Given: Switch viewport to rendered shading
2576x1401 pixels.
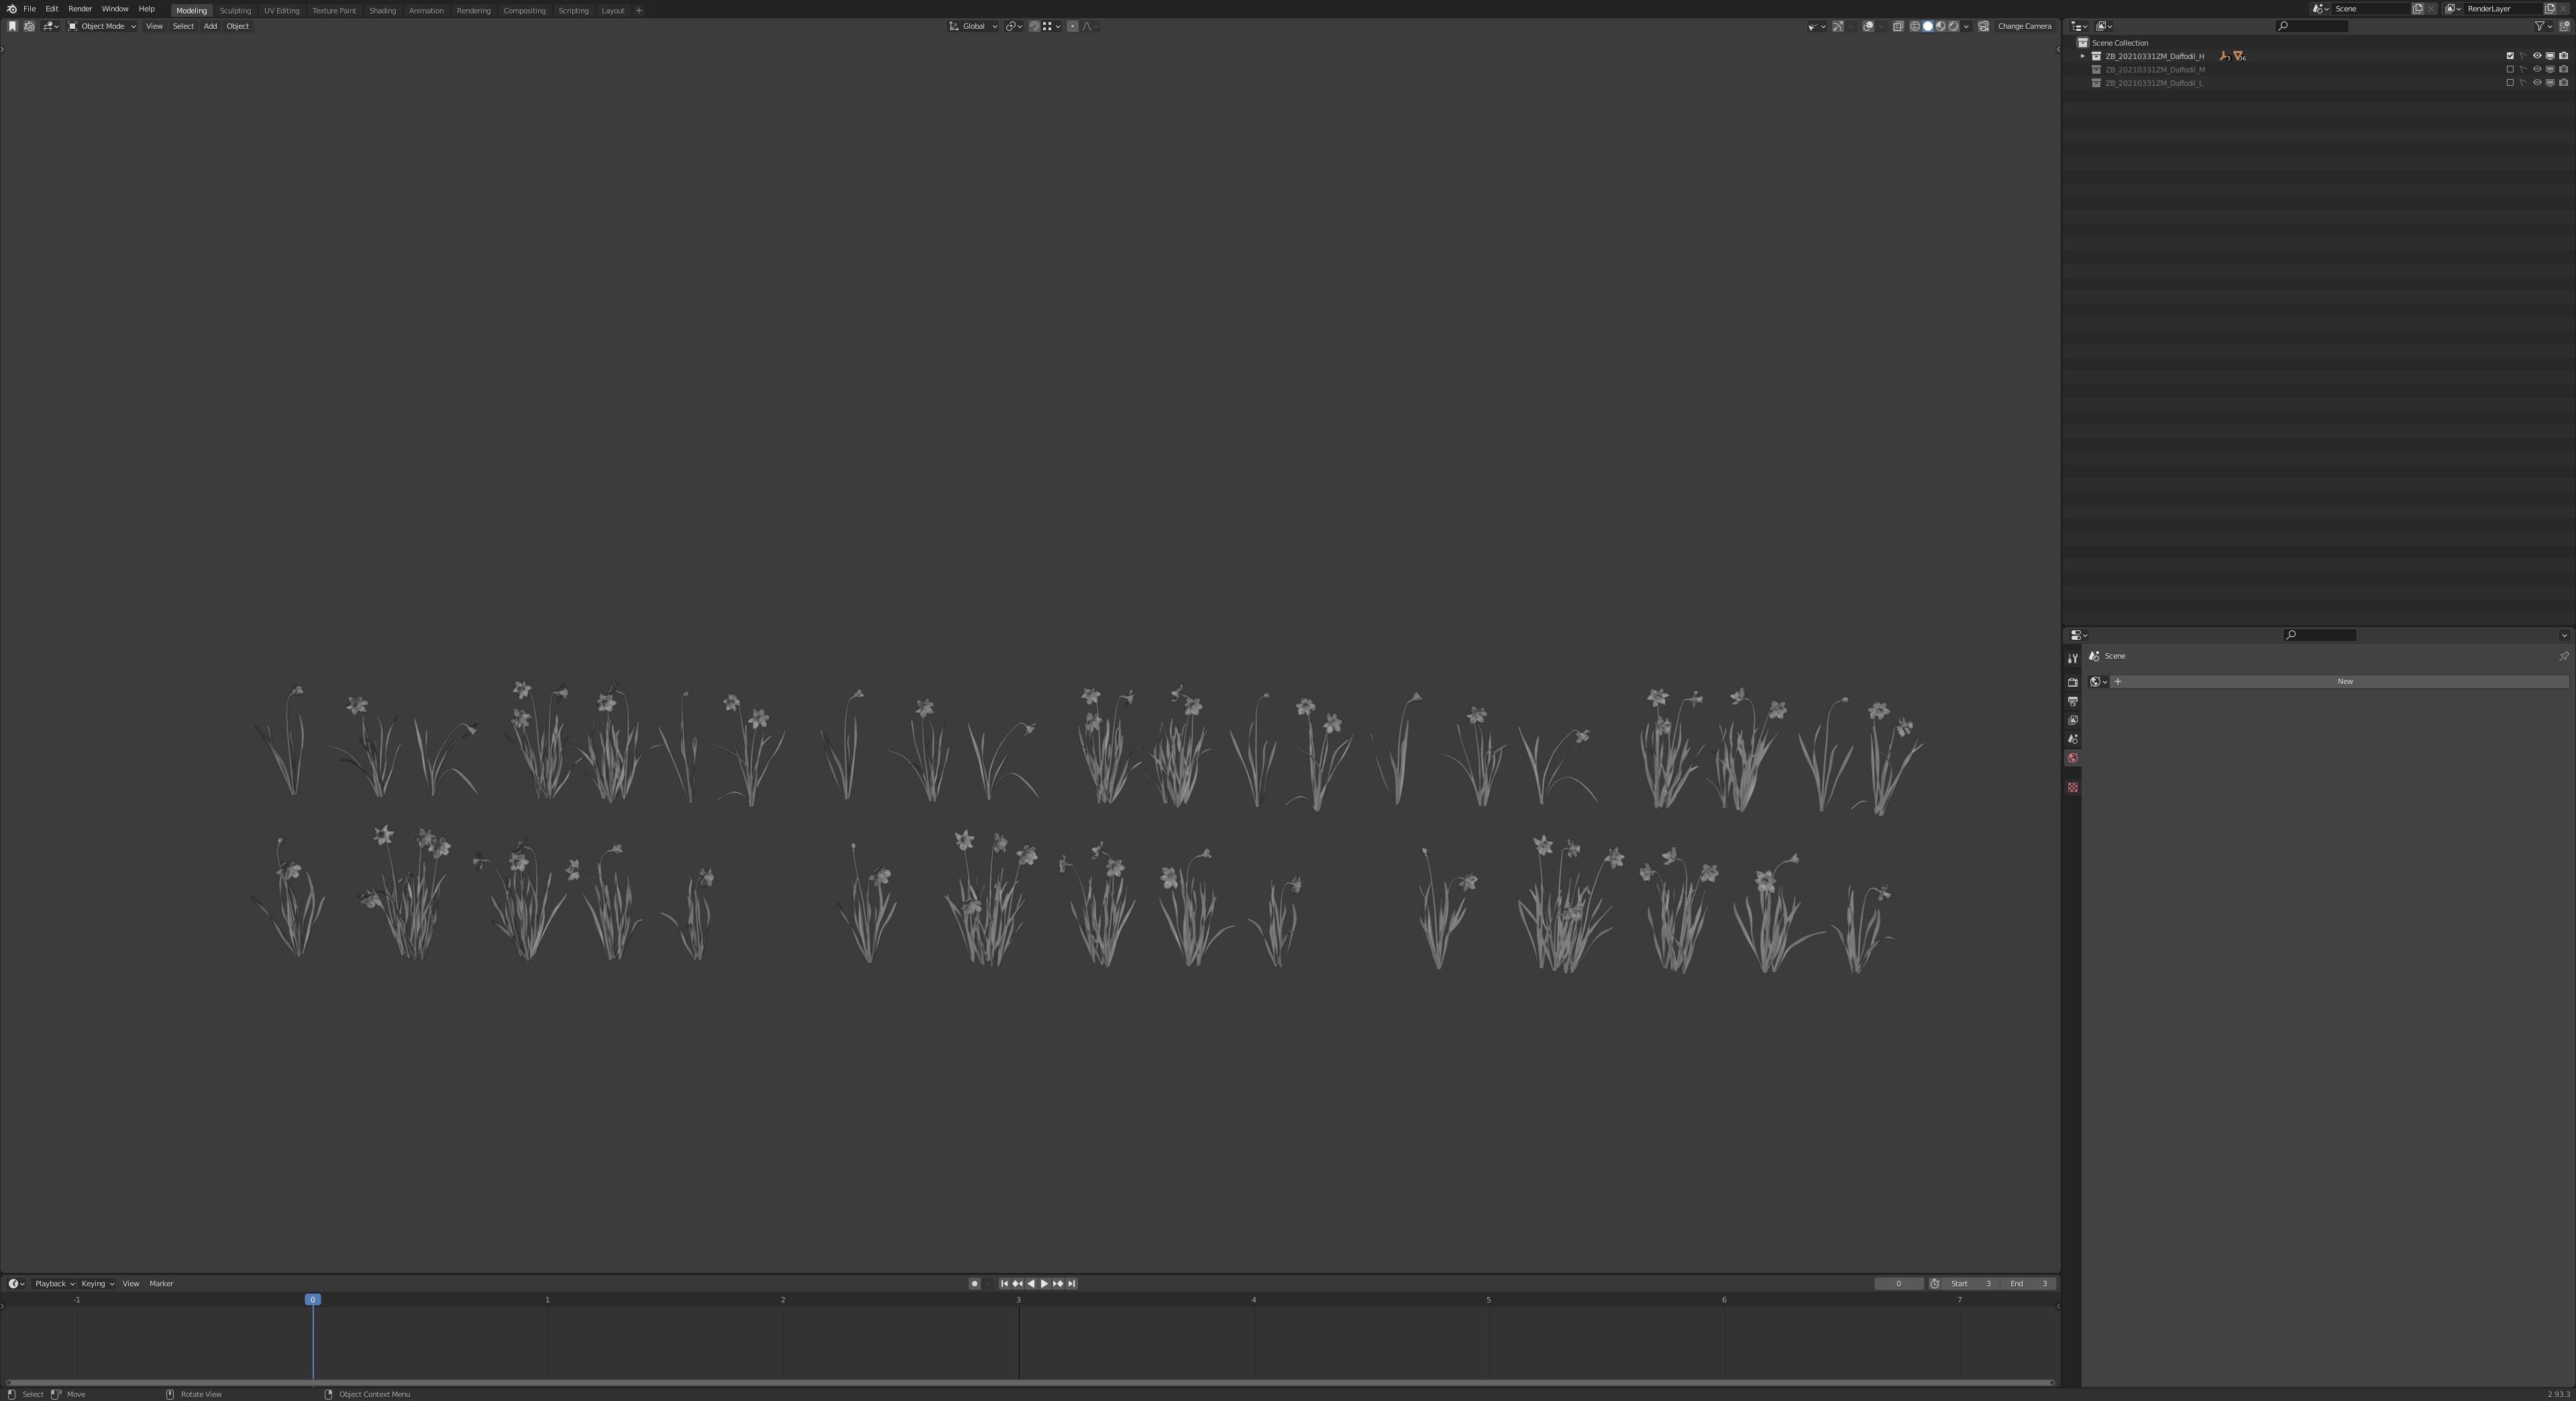Looking at the screenshot, I should tap(1953, 26).
